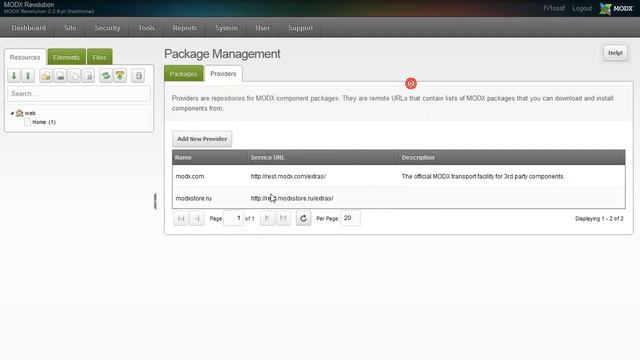640x360 pixels.
Task: Switch to the Resources tab
Action: (x=25, y=57)
